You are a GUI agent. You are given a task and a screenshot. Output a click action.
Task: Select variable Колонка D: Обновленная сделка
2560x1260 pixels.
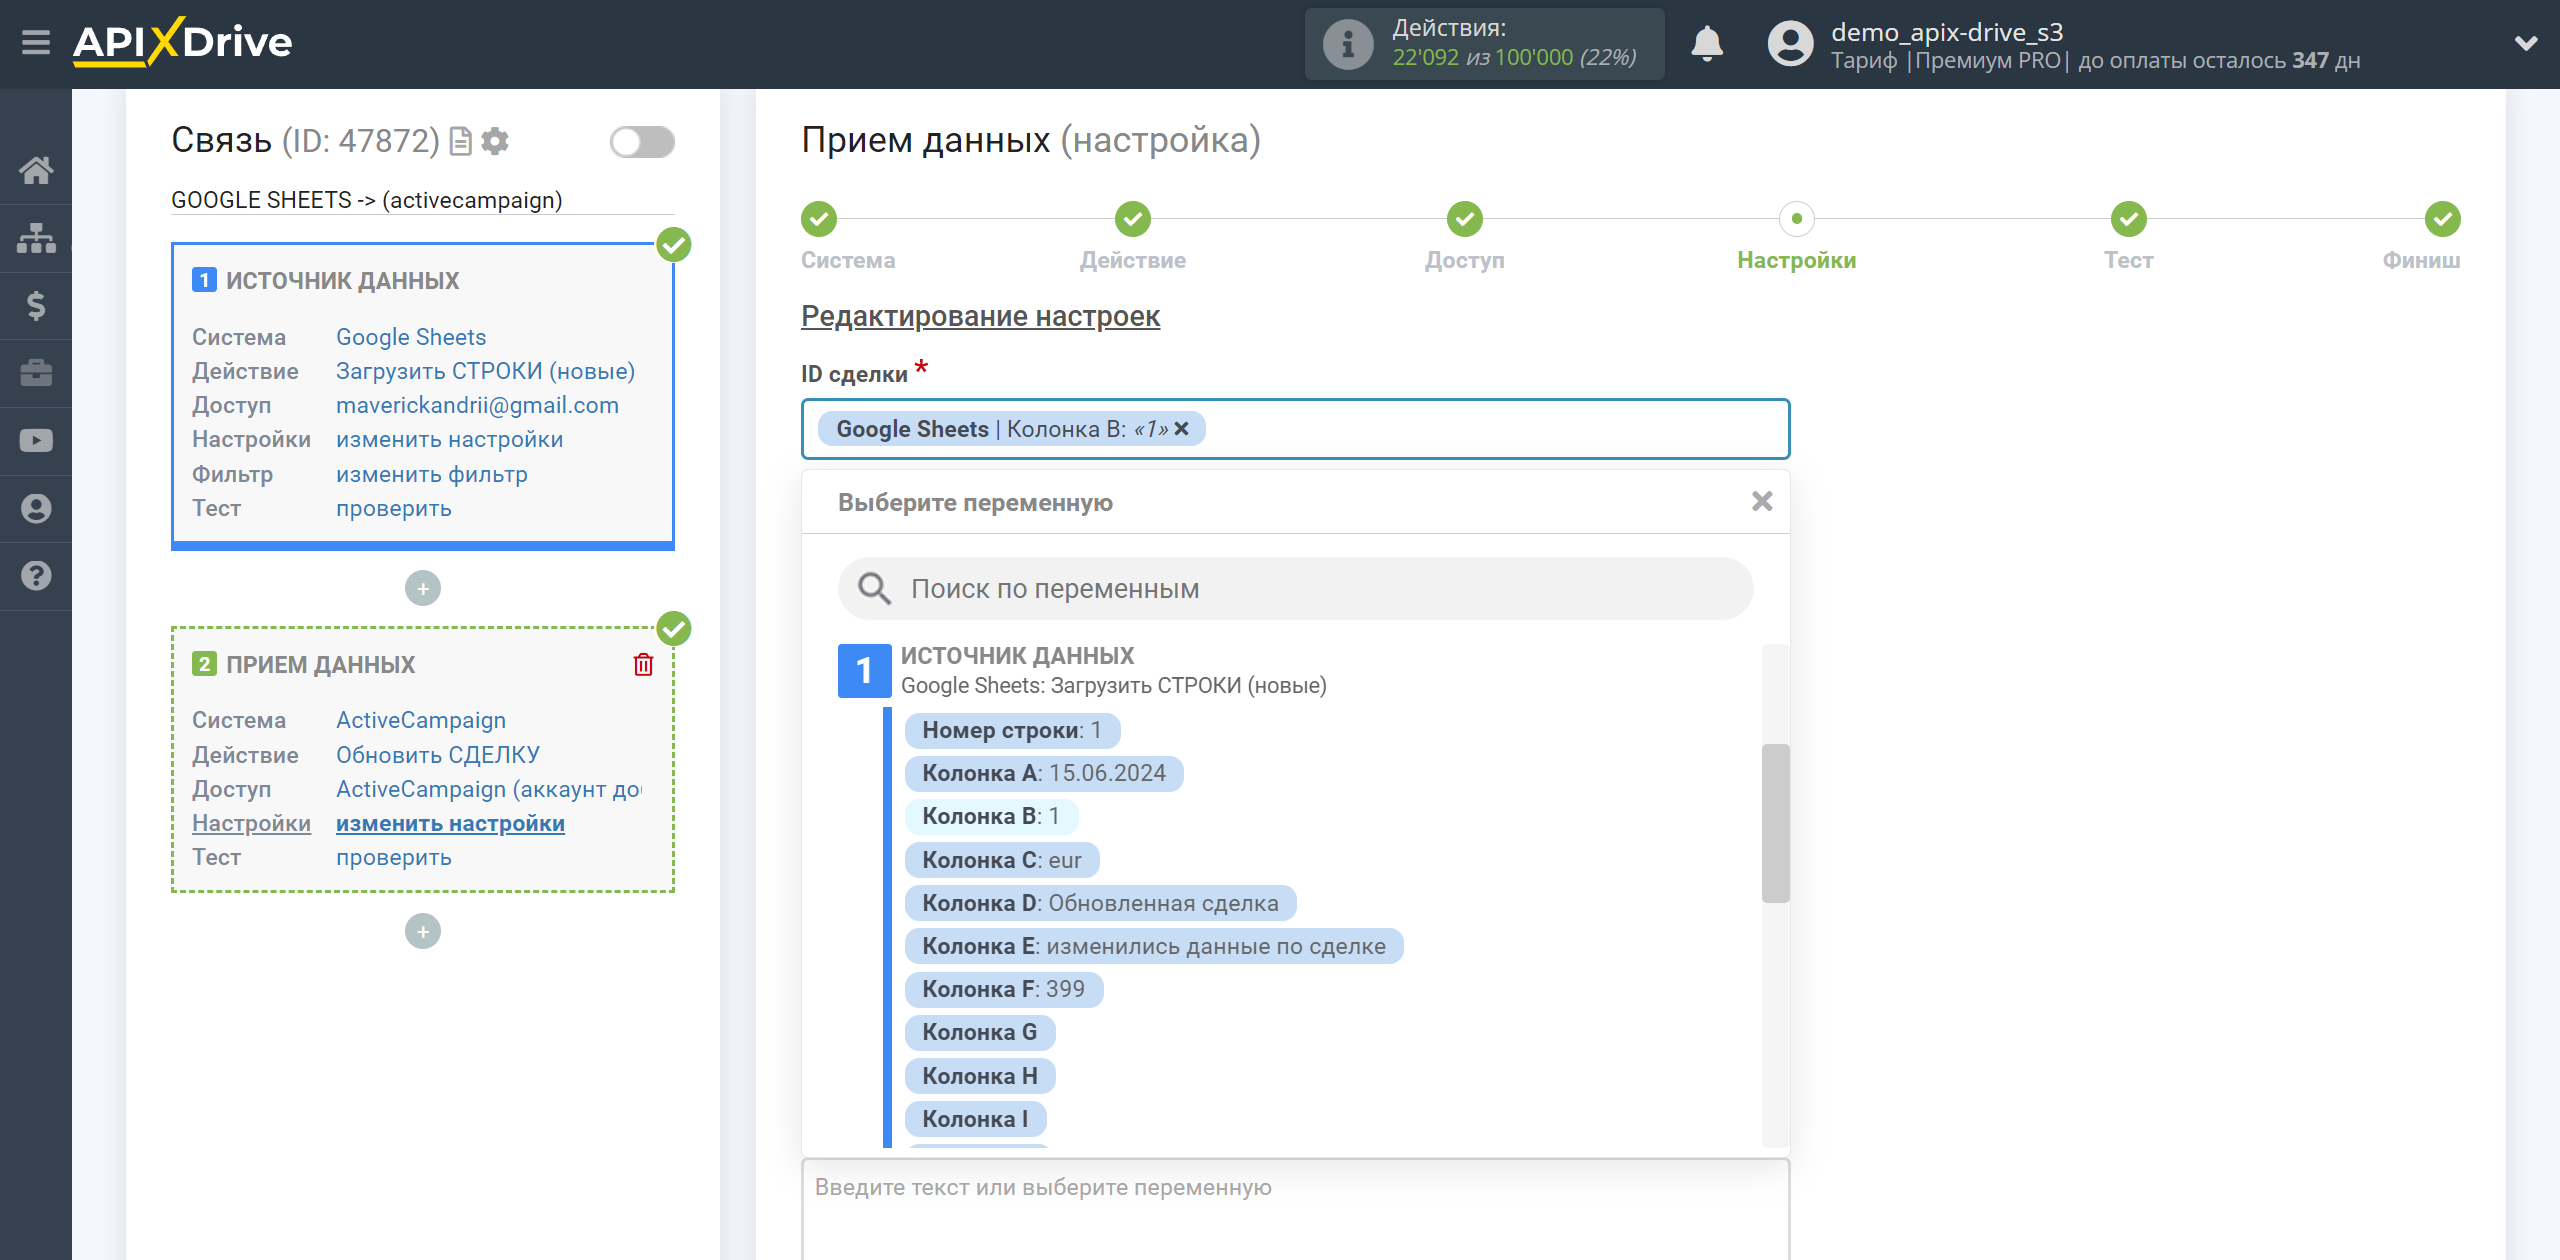point(1100,903)
